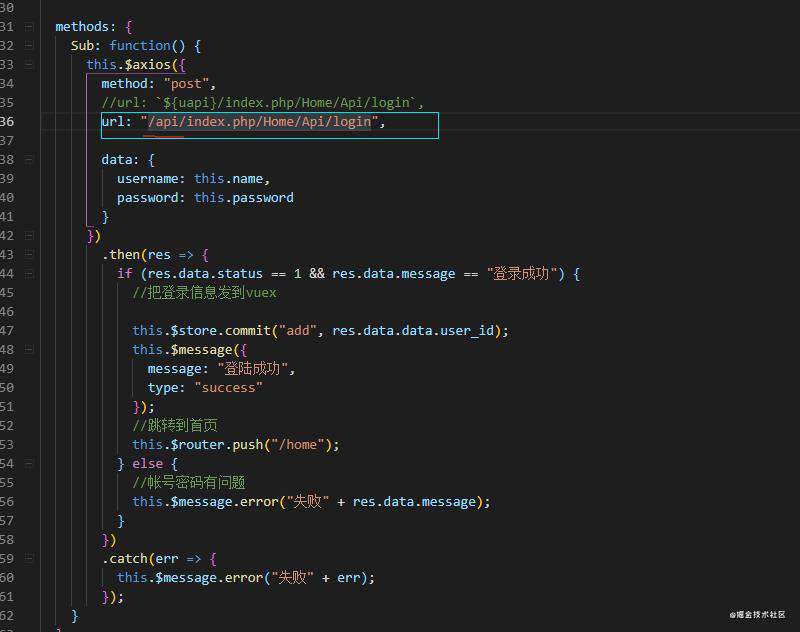Click 'res.data.status' in the if condition

pyautogui.click(x=205, y=274)
